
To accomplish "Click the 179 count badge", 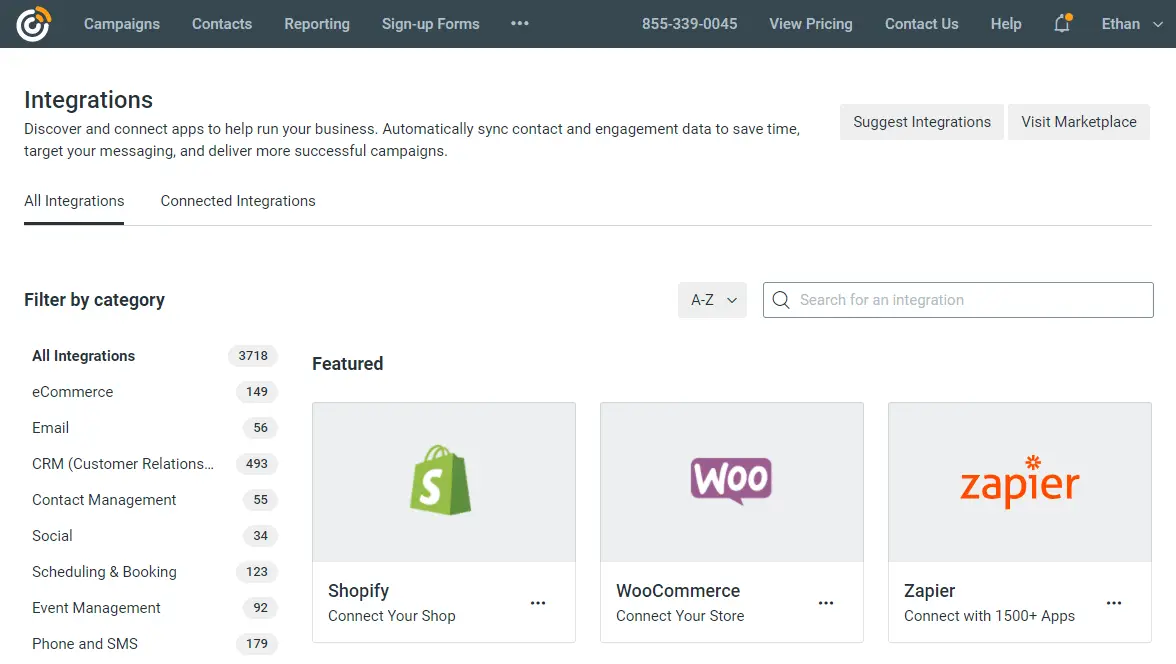I will (x=256, y=644).
